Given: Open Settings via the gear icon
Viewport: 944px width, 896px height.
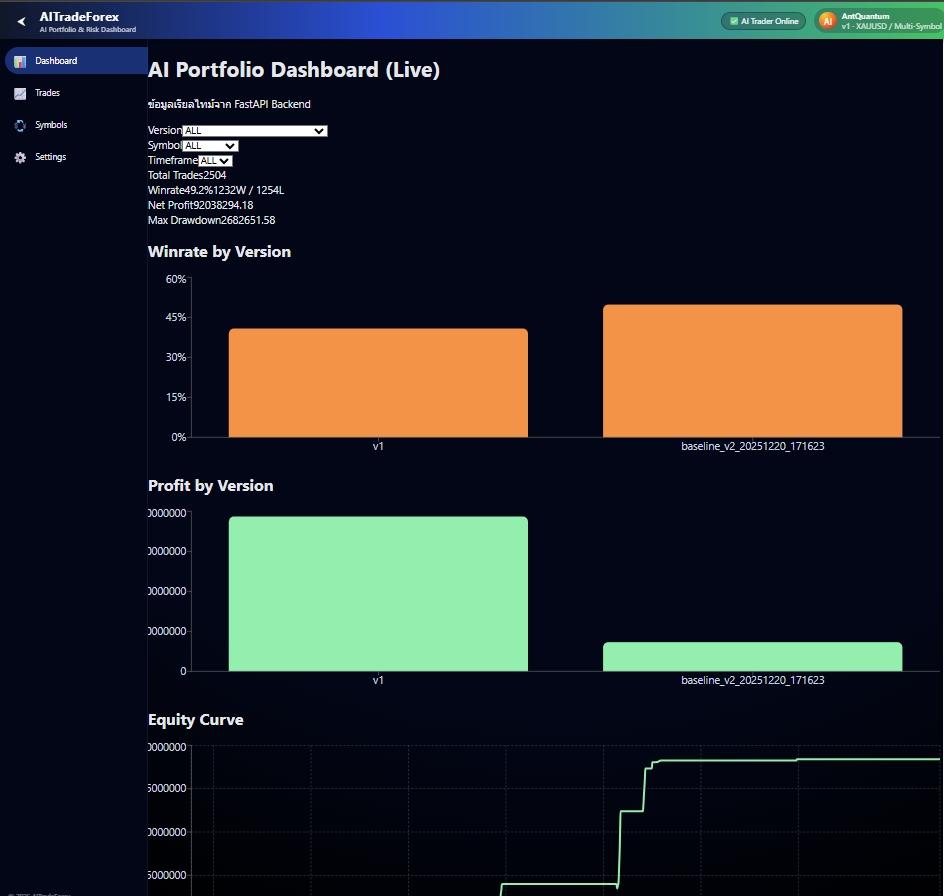Looking at the screenshot, I should (19, 157).
